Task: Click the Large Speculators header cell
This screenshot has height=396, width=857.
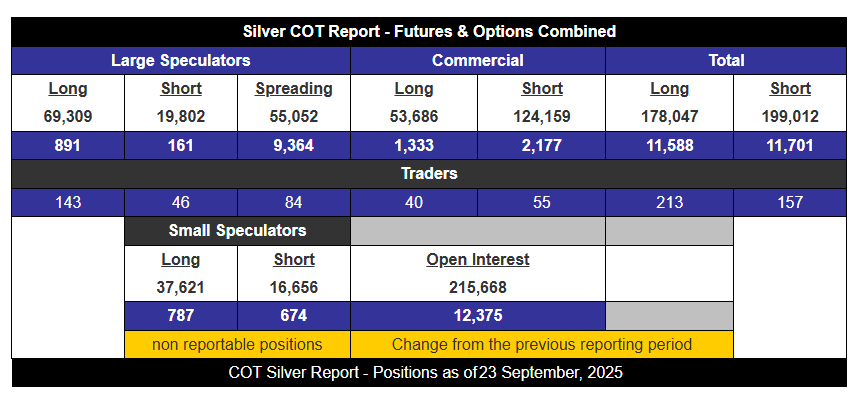Action: point(180,61)
